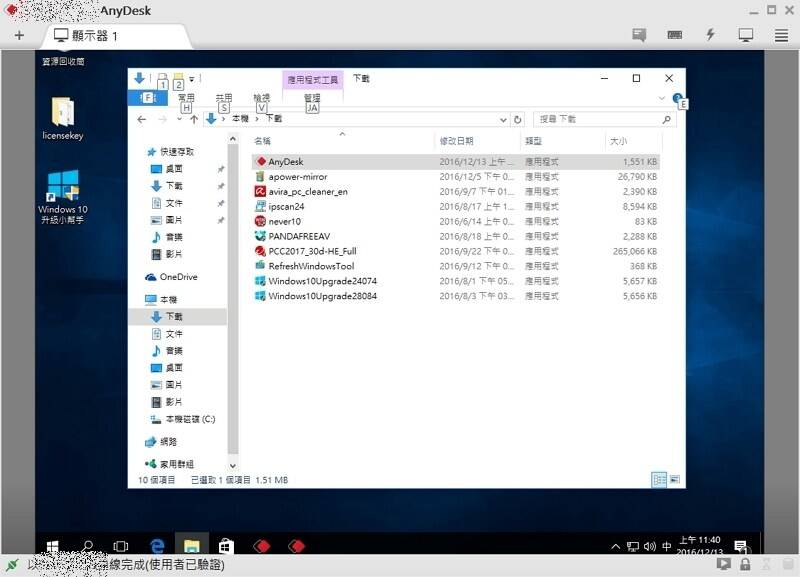The height and width of the screenshot is (577, 800).
Task: Open the Action Center notifications icon
Action: coord(740,546)
